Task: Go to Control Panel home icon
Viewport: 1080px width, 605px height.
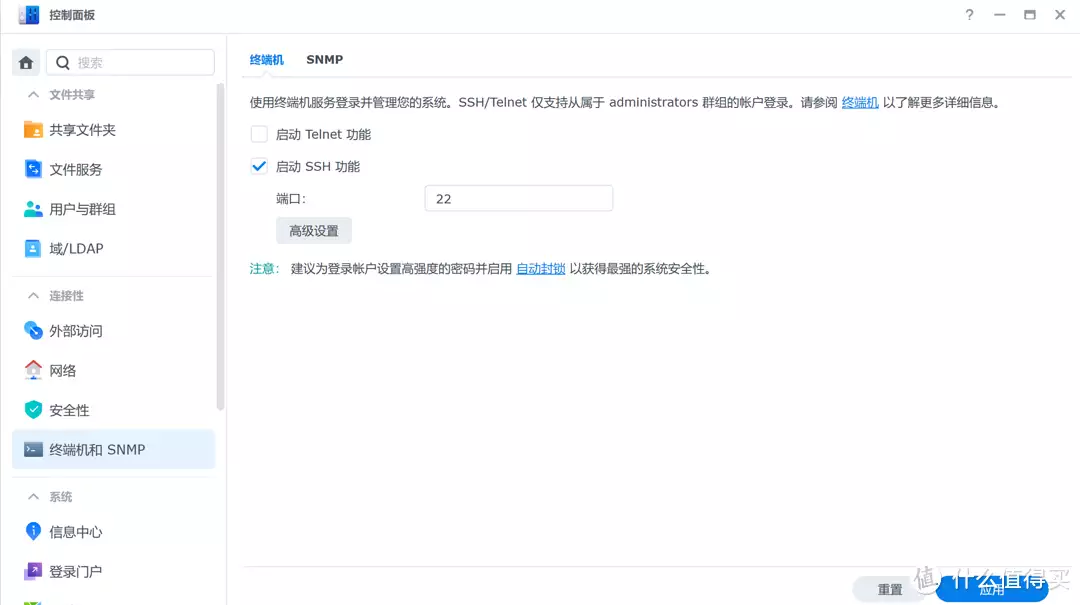Action: pos(26,63)
